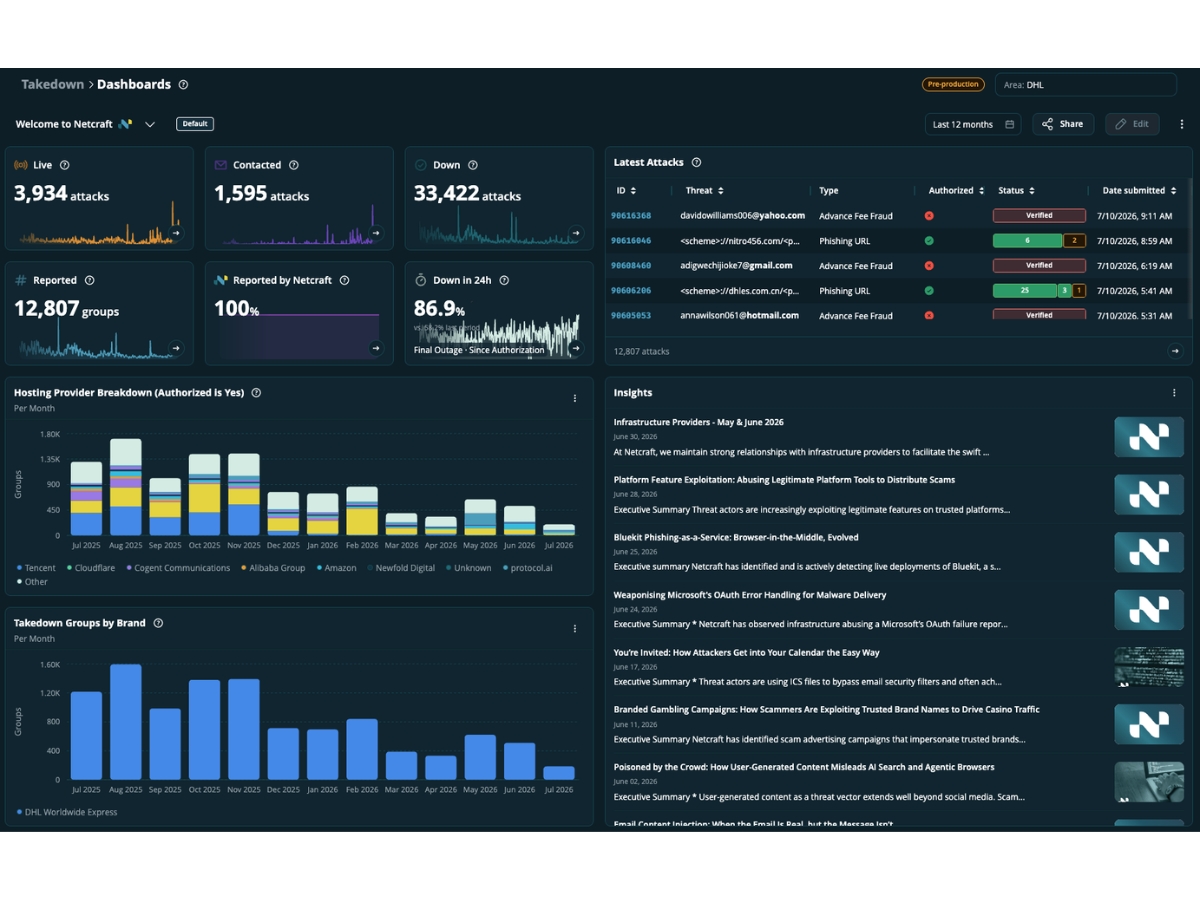Screen dimensions: 1200x900
Task: Toggle DHL Worldwide Express legend series
Action: click(66, 812)
